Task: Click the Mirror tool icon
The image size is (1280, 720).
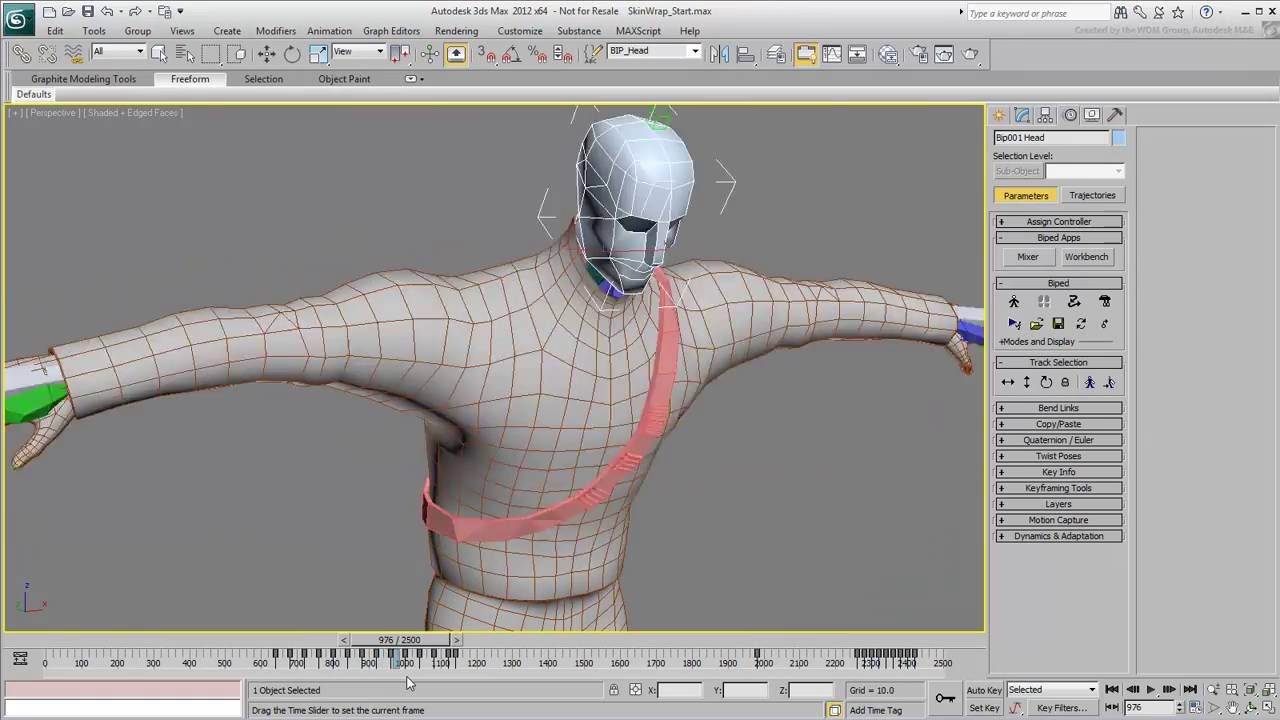Action: [x=719, y=54]
